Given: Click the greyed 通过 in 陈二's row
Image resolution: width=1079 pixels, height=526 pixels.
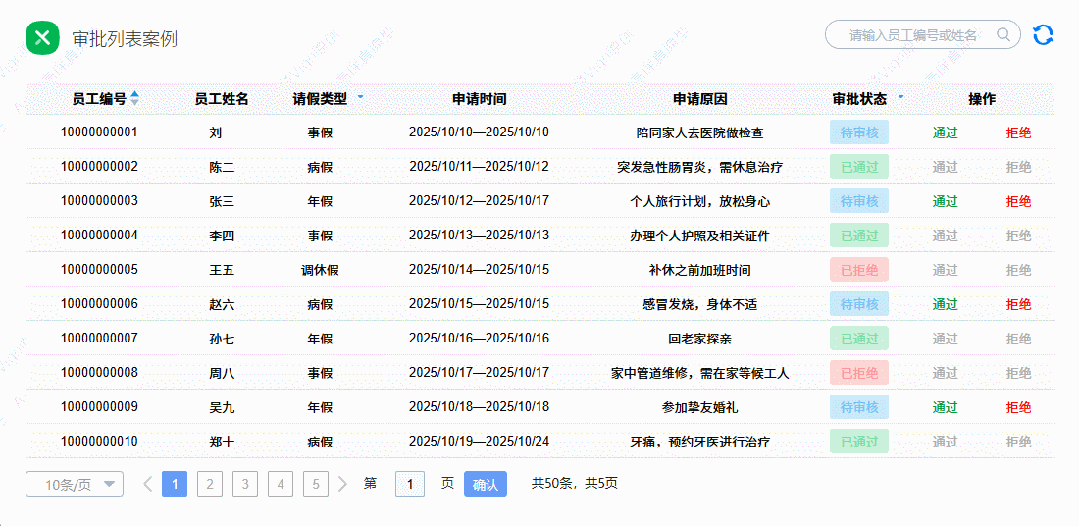Looking at the screenshot, I should (x=945, y=167).
